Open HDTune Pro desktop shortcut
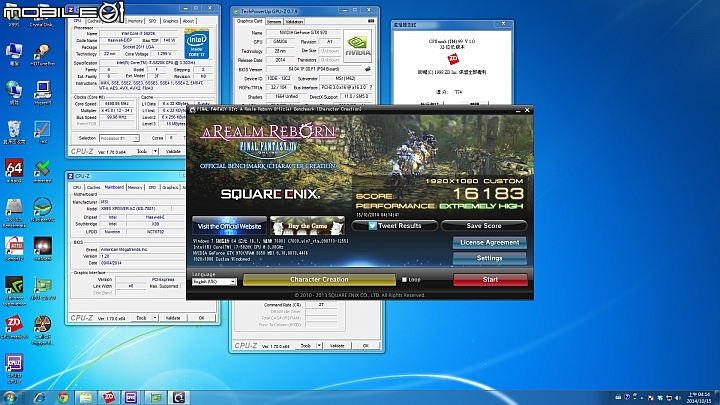 42,55
